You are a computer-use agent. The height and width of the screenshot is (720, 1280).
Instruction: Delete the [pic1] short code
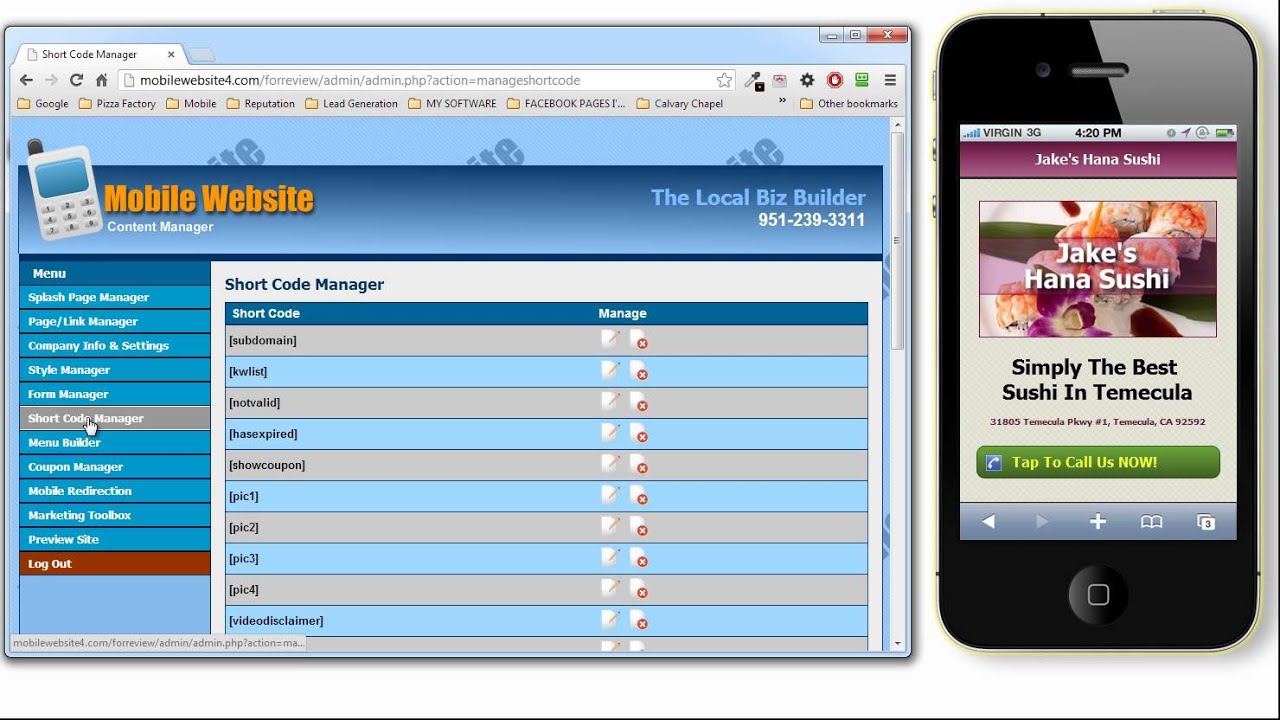tap(638, 495)
